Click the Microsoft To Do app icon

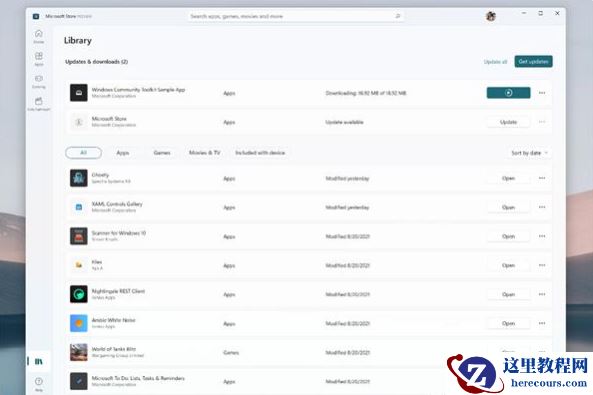tap(79, 381)
